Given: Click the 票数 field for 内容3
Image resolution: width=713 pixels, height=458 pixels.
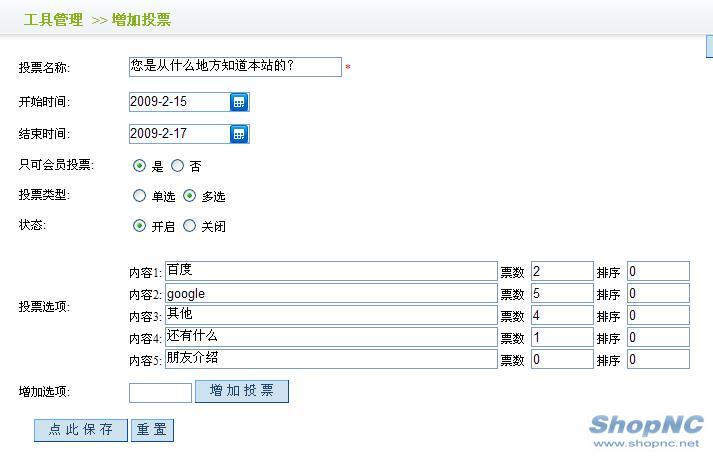Looking at the screenshot, I should [562, 316].
